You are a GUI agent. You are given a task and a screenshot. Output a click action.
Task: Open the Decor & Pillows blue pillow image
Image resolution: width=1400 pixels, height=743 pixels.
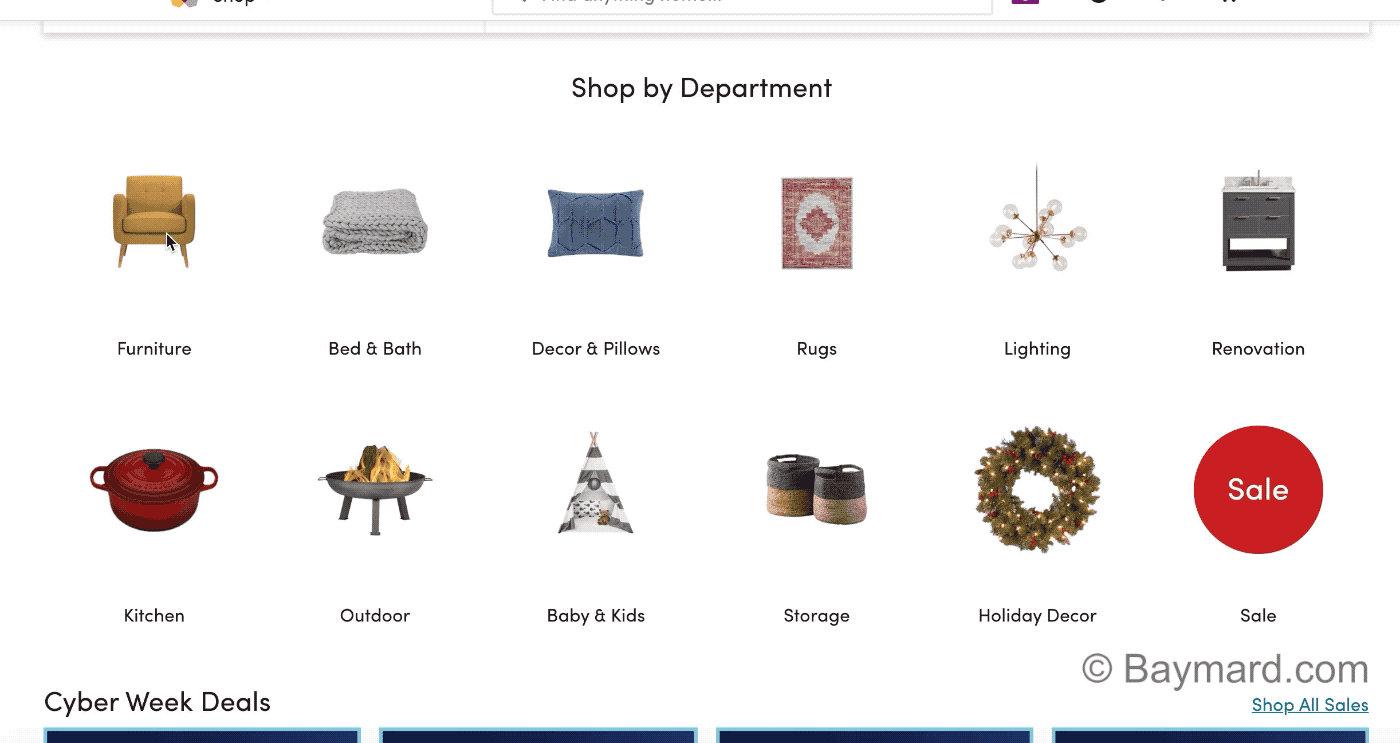tap(596, 222)
